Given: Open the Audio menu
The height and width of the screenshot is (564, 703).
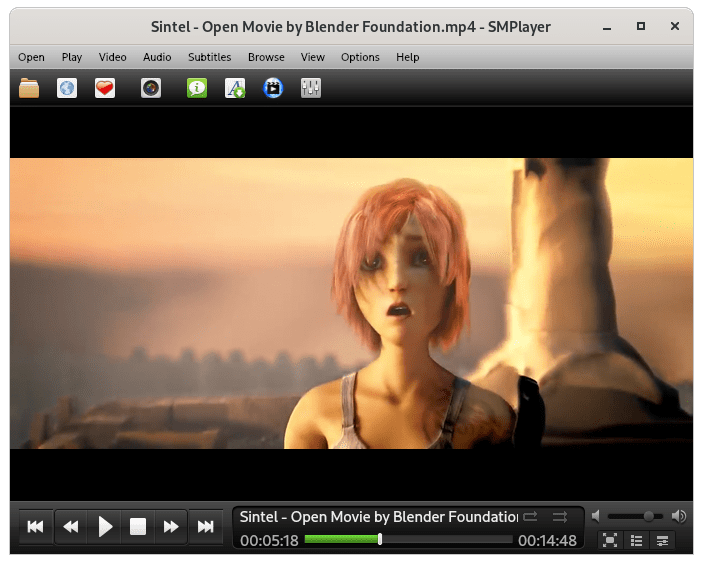Looking at the screenshot, I should (x=157, y=57).
